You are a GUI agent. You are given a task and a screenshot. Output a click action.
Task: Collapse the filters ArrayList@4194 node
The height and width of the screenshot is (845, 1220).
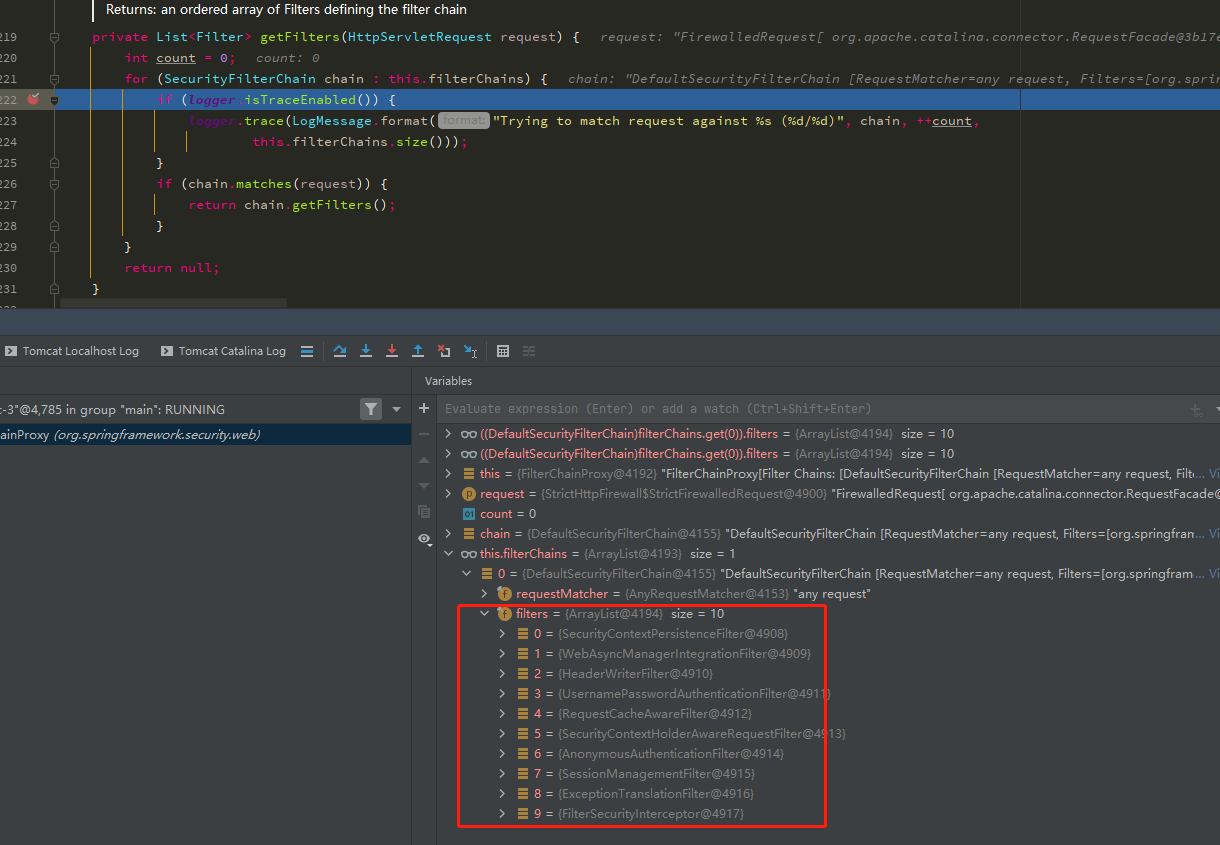(485, 614)
